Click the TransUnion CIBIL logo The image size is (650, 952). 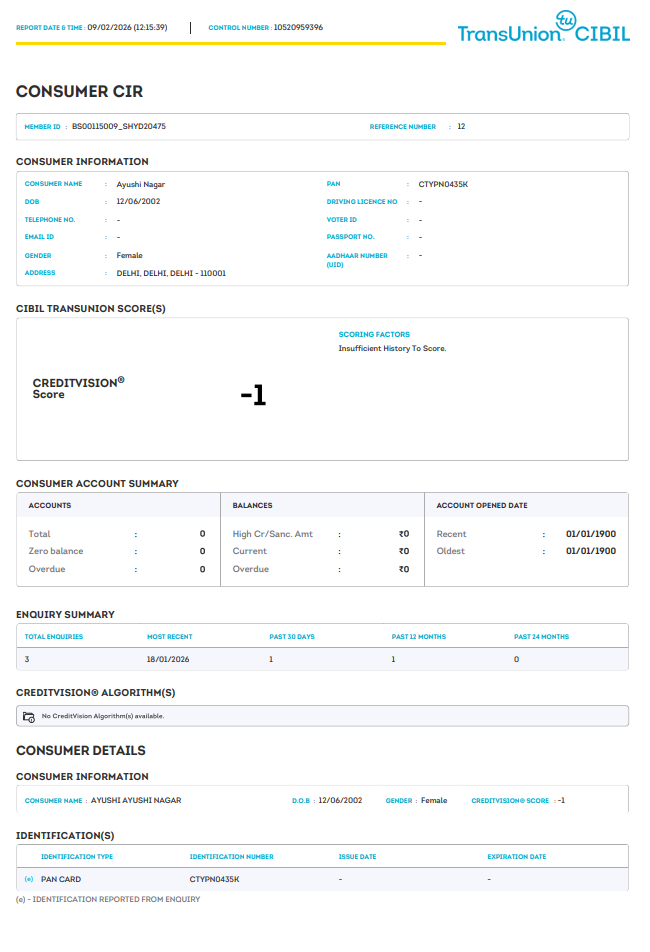click(543, 27)
